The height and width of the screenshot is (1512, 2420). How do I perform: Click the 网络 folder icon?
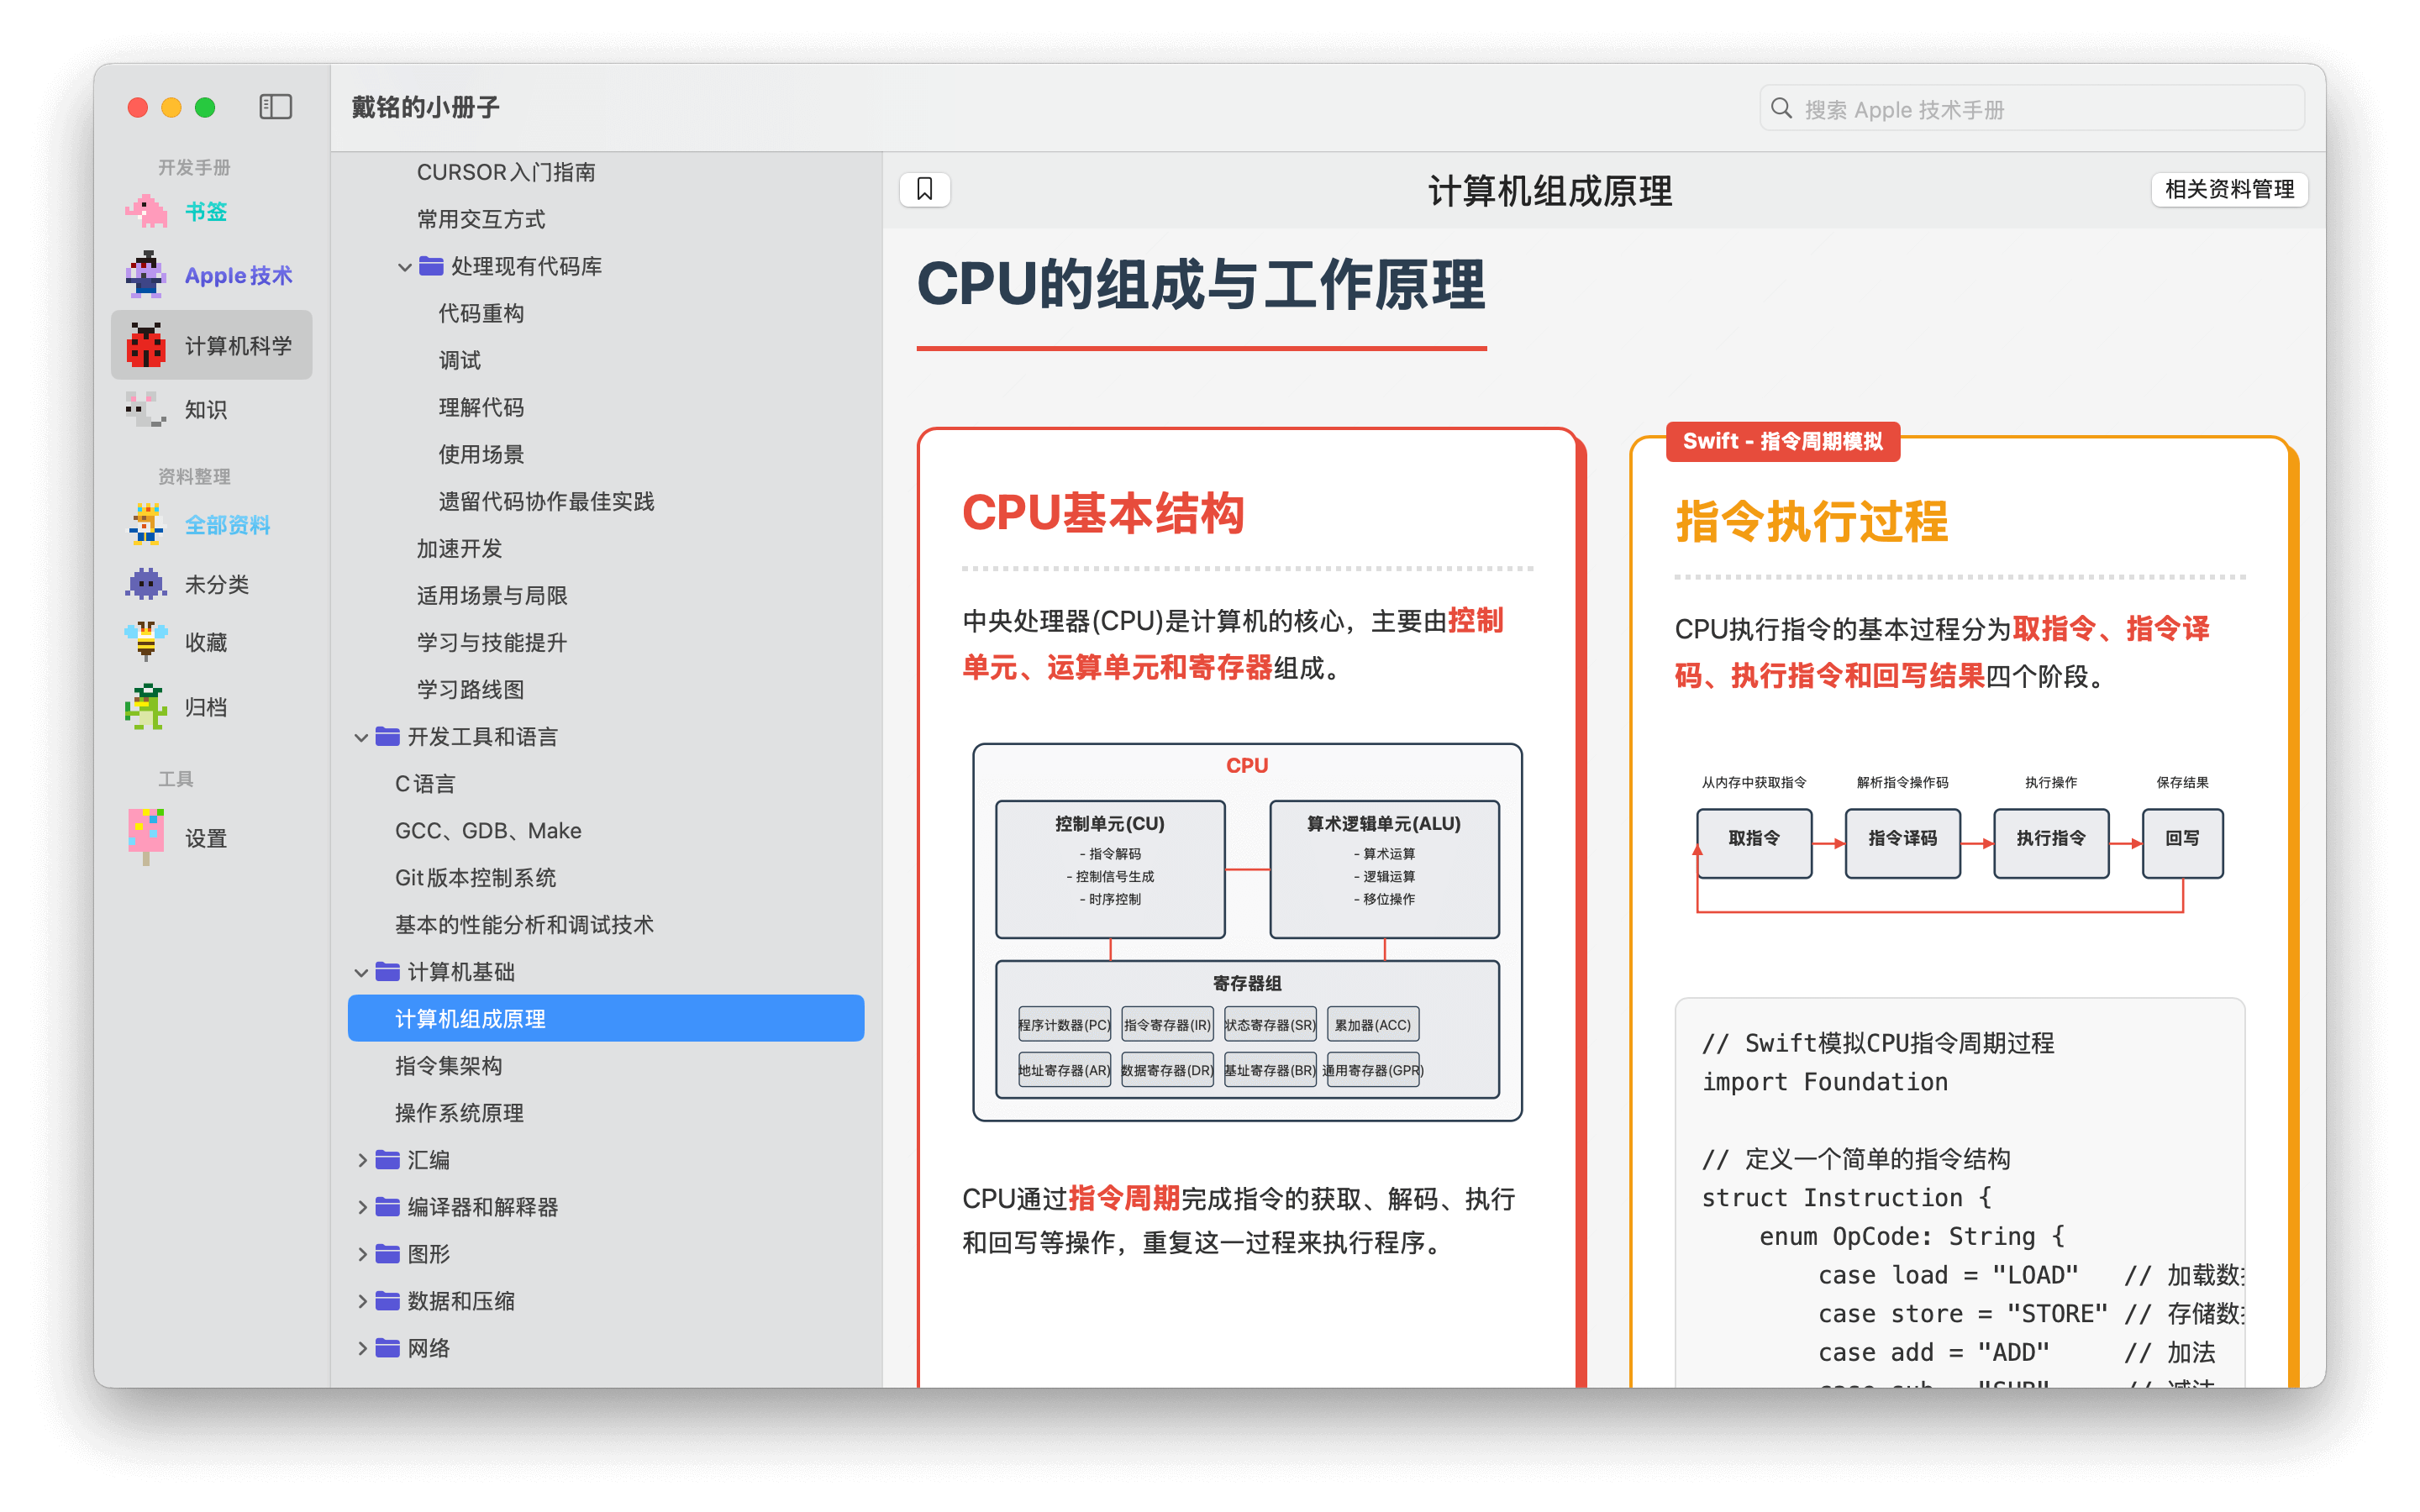click(387, 1348)
